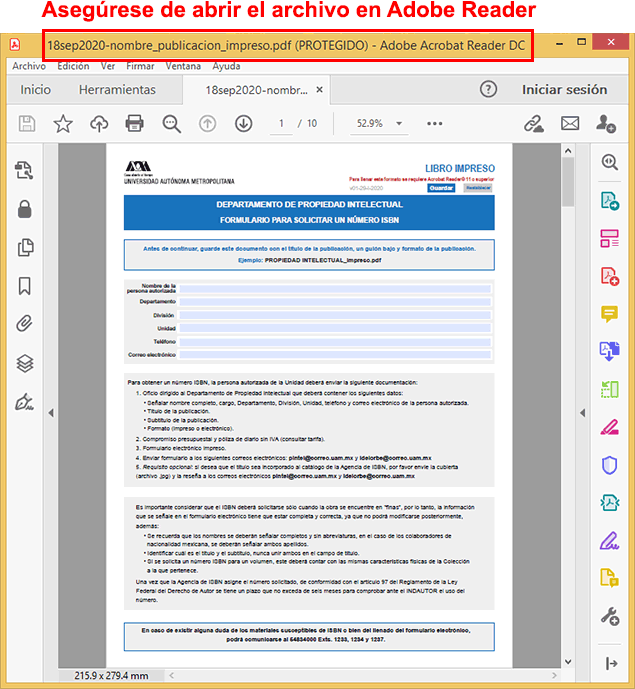Click the horizontal scrollbar right arrow
The height and width of the screenshot is (689, 635).
pyautogui.click(x=554, y=675)
